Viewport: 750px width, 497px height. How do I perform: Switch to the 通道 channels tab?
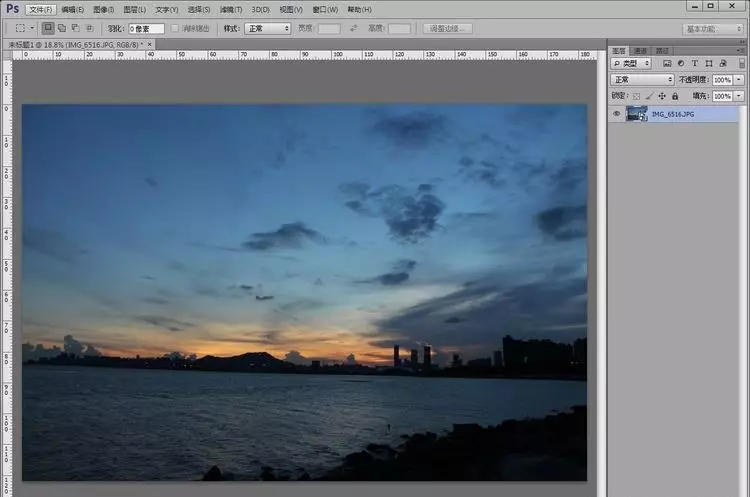tap(640, 51)
